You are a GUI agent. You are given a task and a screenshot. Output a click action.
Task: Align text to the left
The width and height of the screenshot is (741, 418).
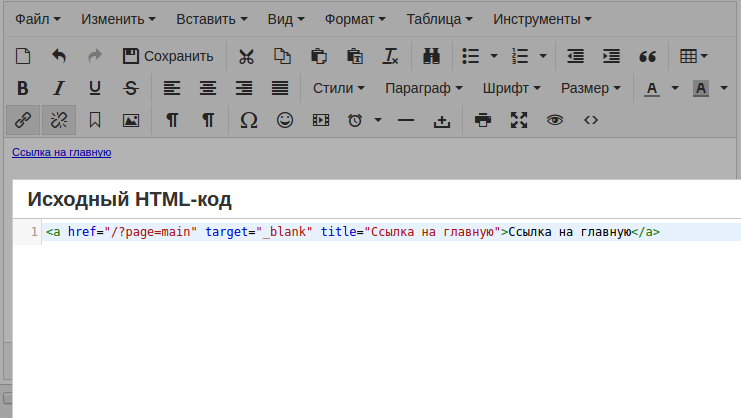[x=172, y=88]
